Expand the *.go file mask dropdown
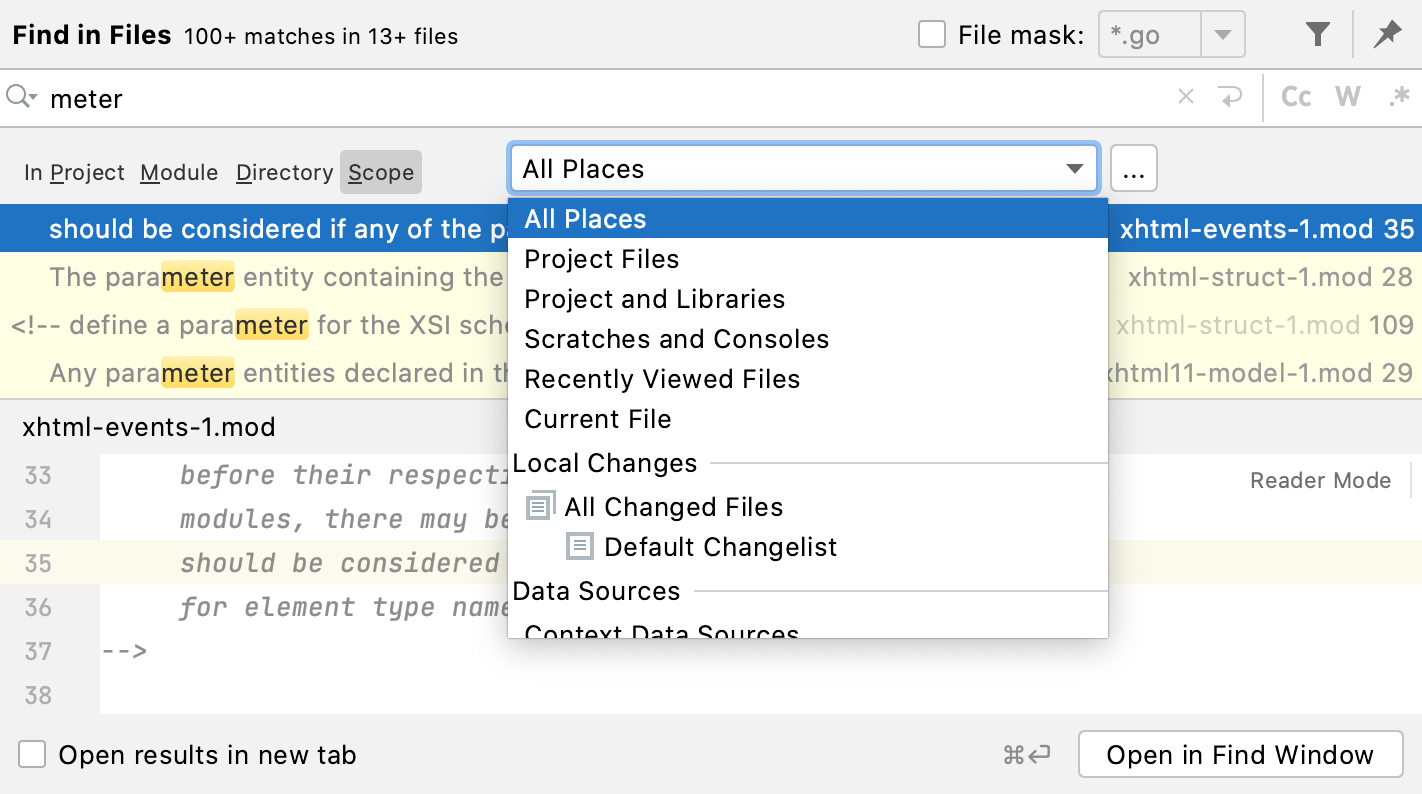The image size is (1422, 794). pos(1222,35)
